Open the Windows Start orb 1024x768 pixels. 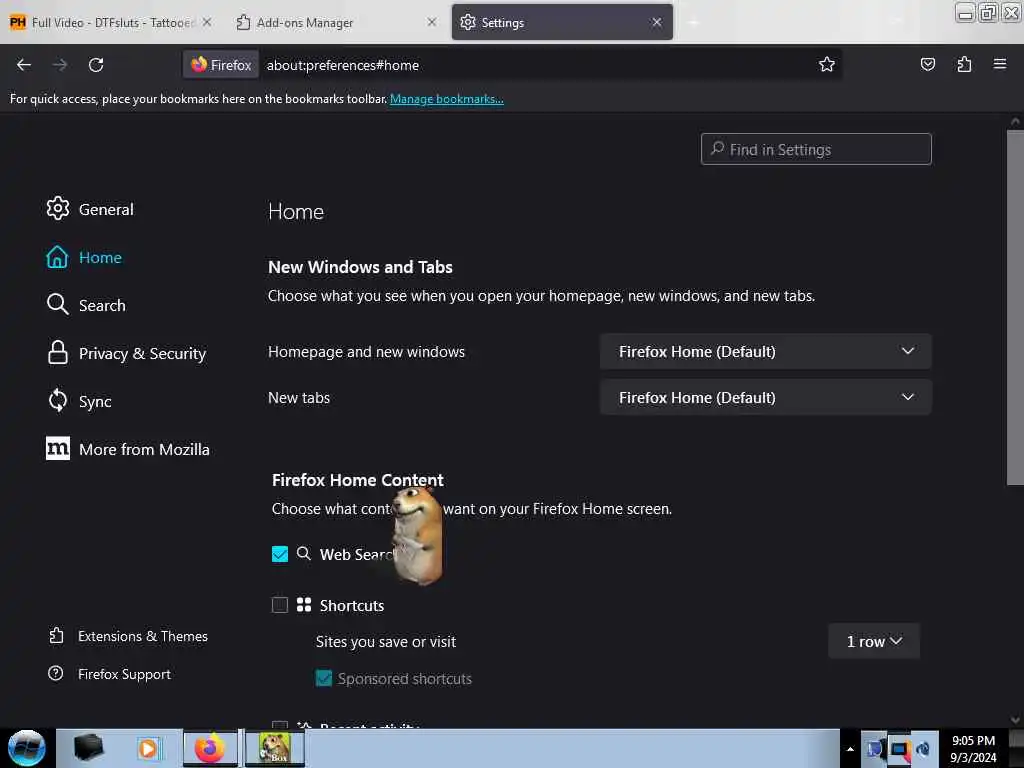pos(26,748)
